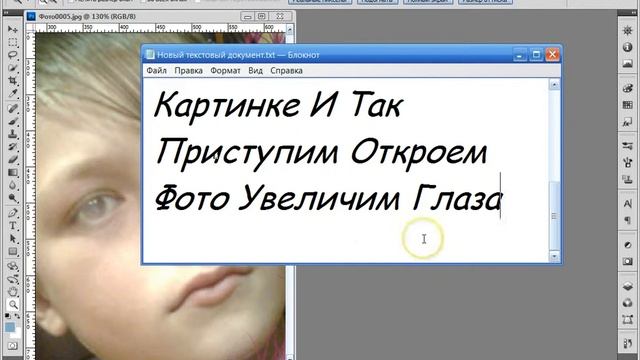Image resolution: width=640 pixels, height=360 pixels.
Task: Select the Rectangular Marquee tool
Action: click(x=13, y=42)
